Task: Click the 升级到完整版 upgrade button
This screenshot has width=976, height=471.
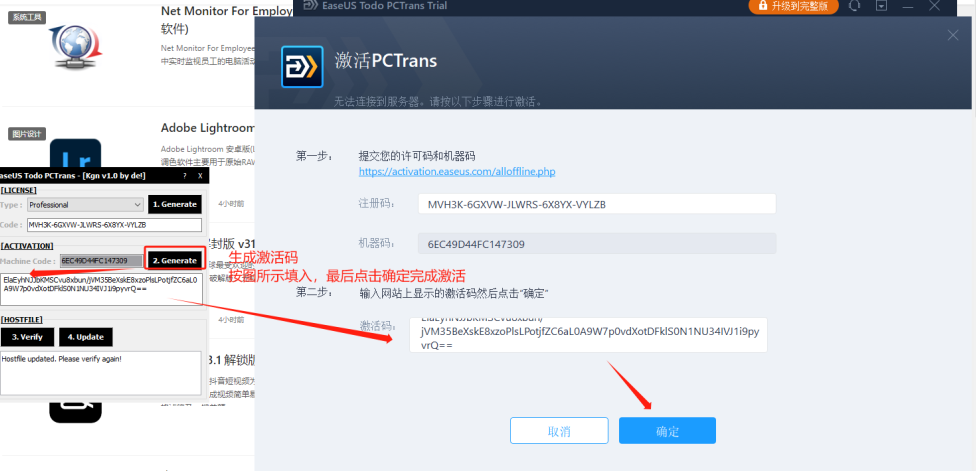Action: click(x=793, y=6)
